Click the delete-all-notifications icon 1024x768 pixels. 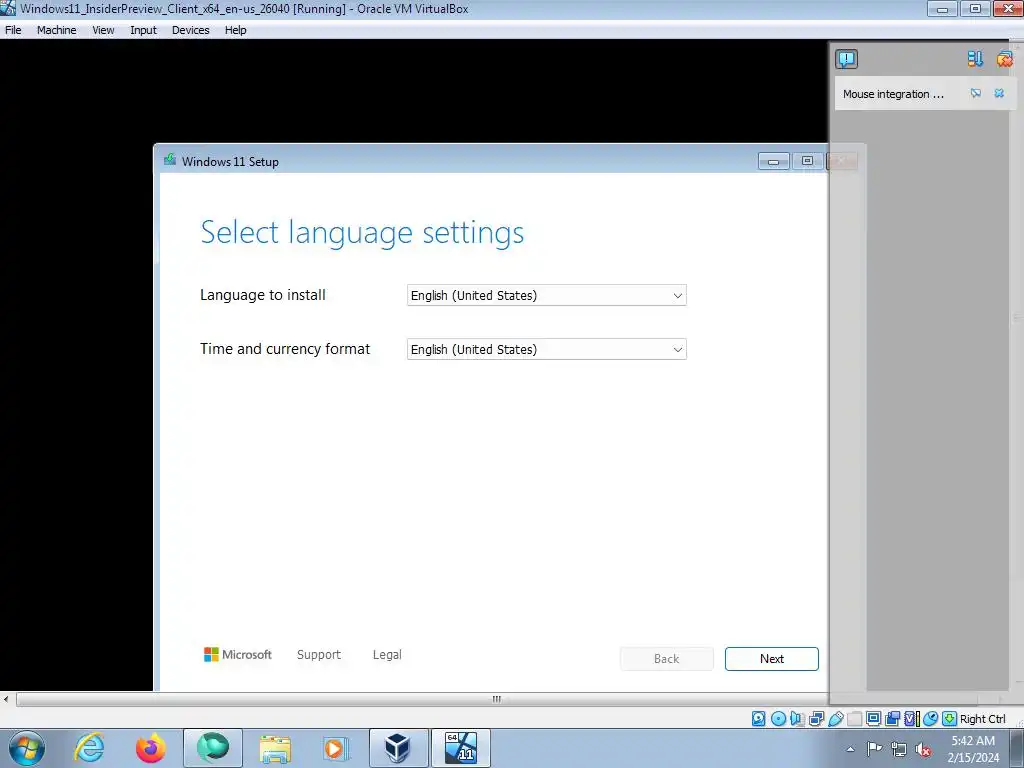[1004, 59]
